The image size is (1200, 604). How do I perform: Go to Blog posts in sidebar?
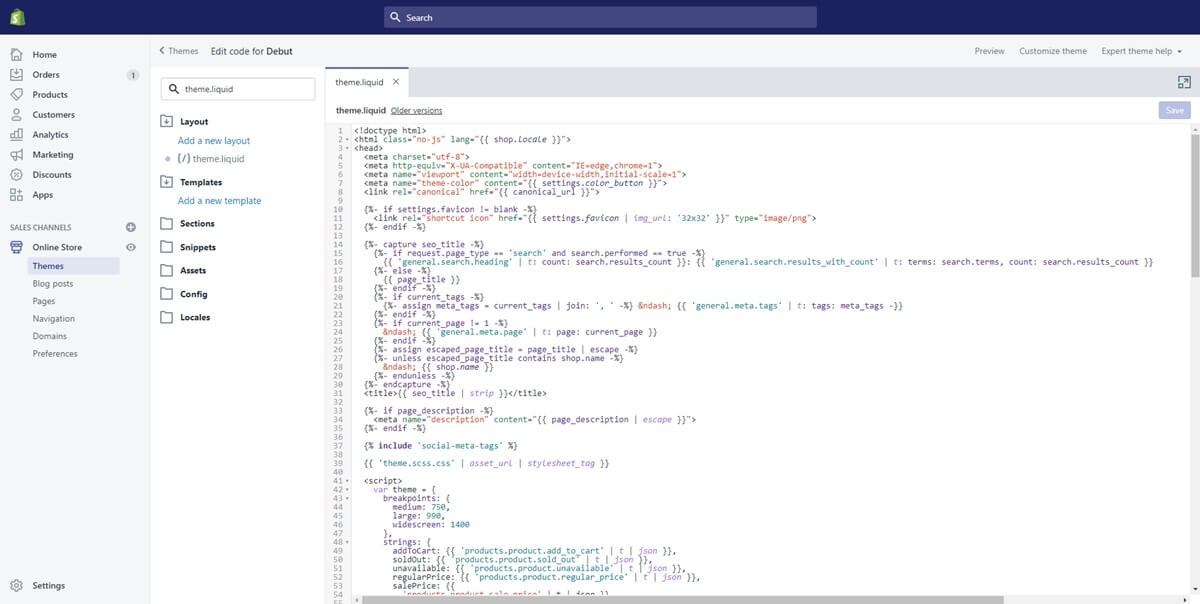[x=53, y=284]
